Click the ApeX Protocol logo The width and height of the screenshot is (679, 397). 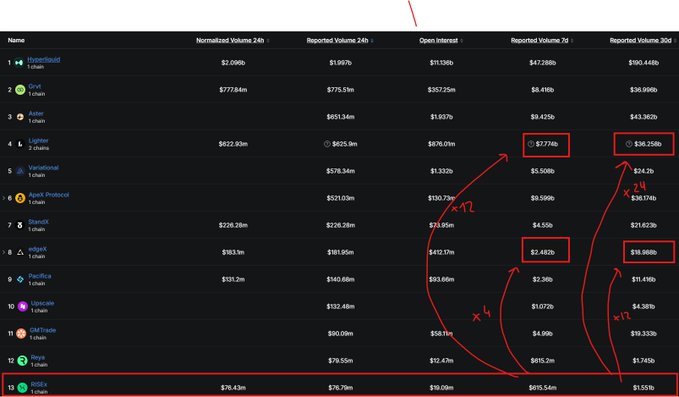(x=20, y=198)
